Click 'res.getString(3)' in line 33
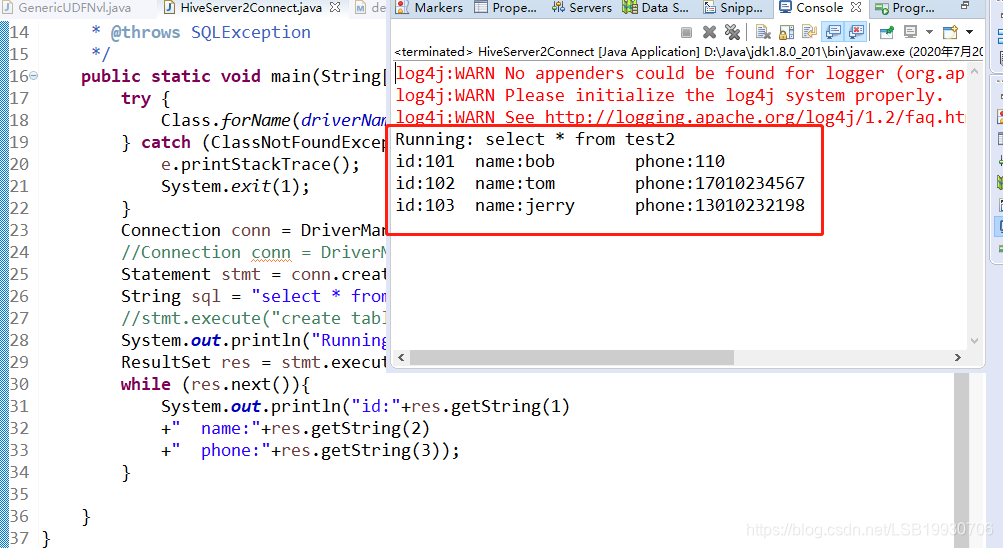The width and height of the screenshot is (1003, 548). coord(361,450)
